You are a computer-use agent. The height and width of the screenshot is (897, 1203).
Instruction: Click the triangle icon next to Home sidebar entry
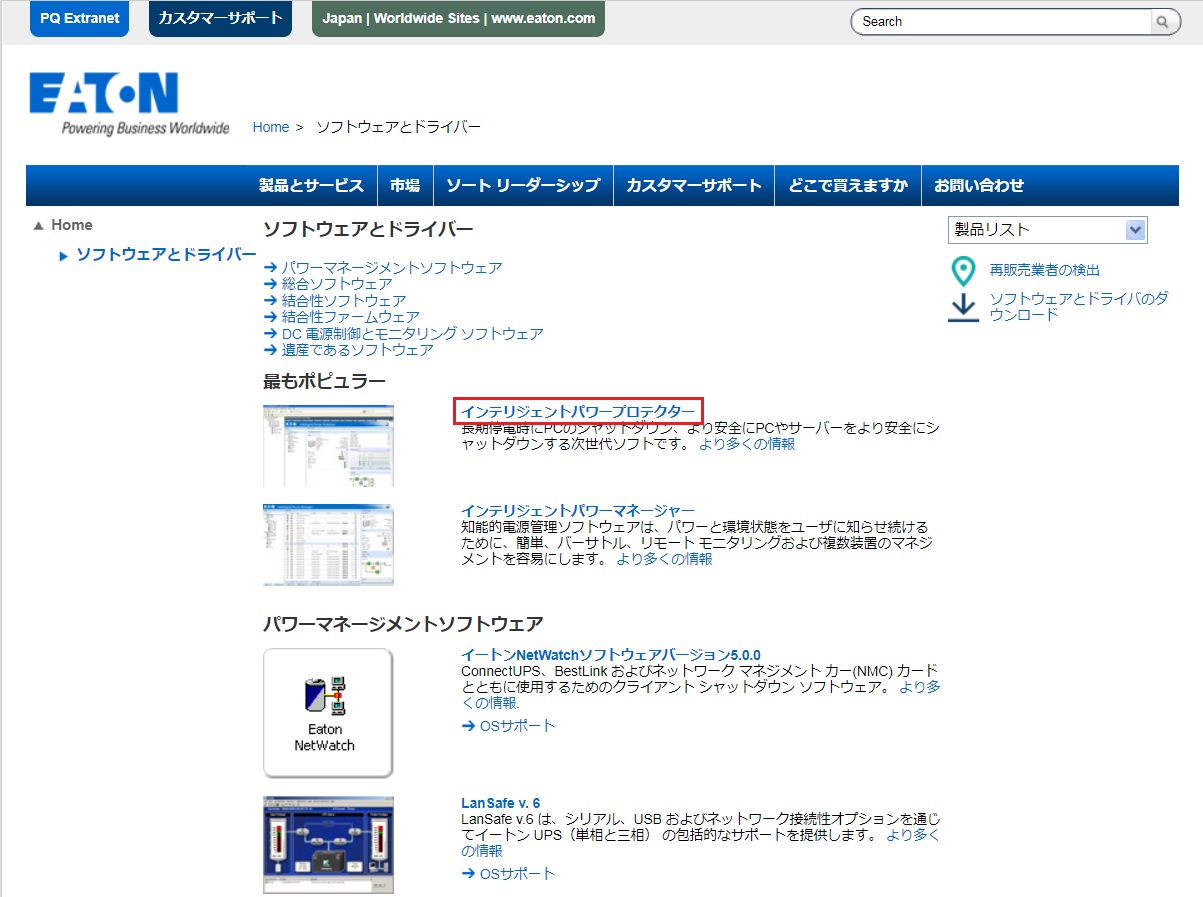pyautogui.click(x=37, y=224)
